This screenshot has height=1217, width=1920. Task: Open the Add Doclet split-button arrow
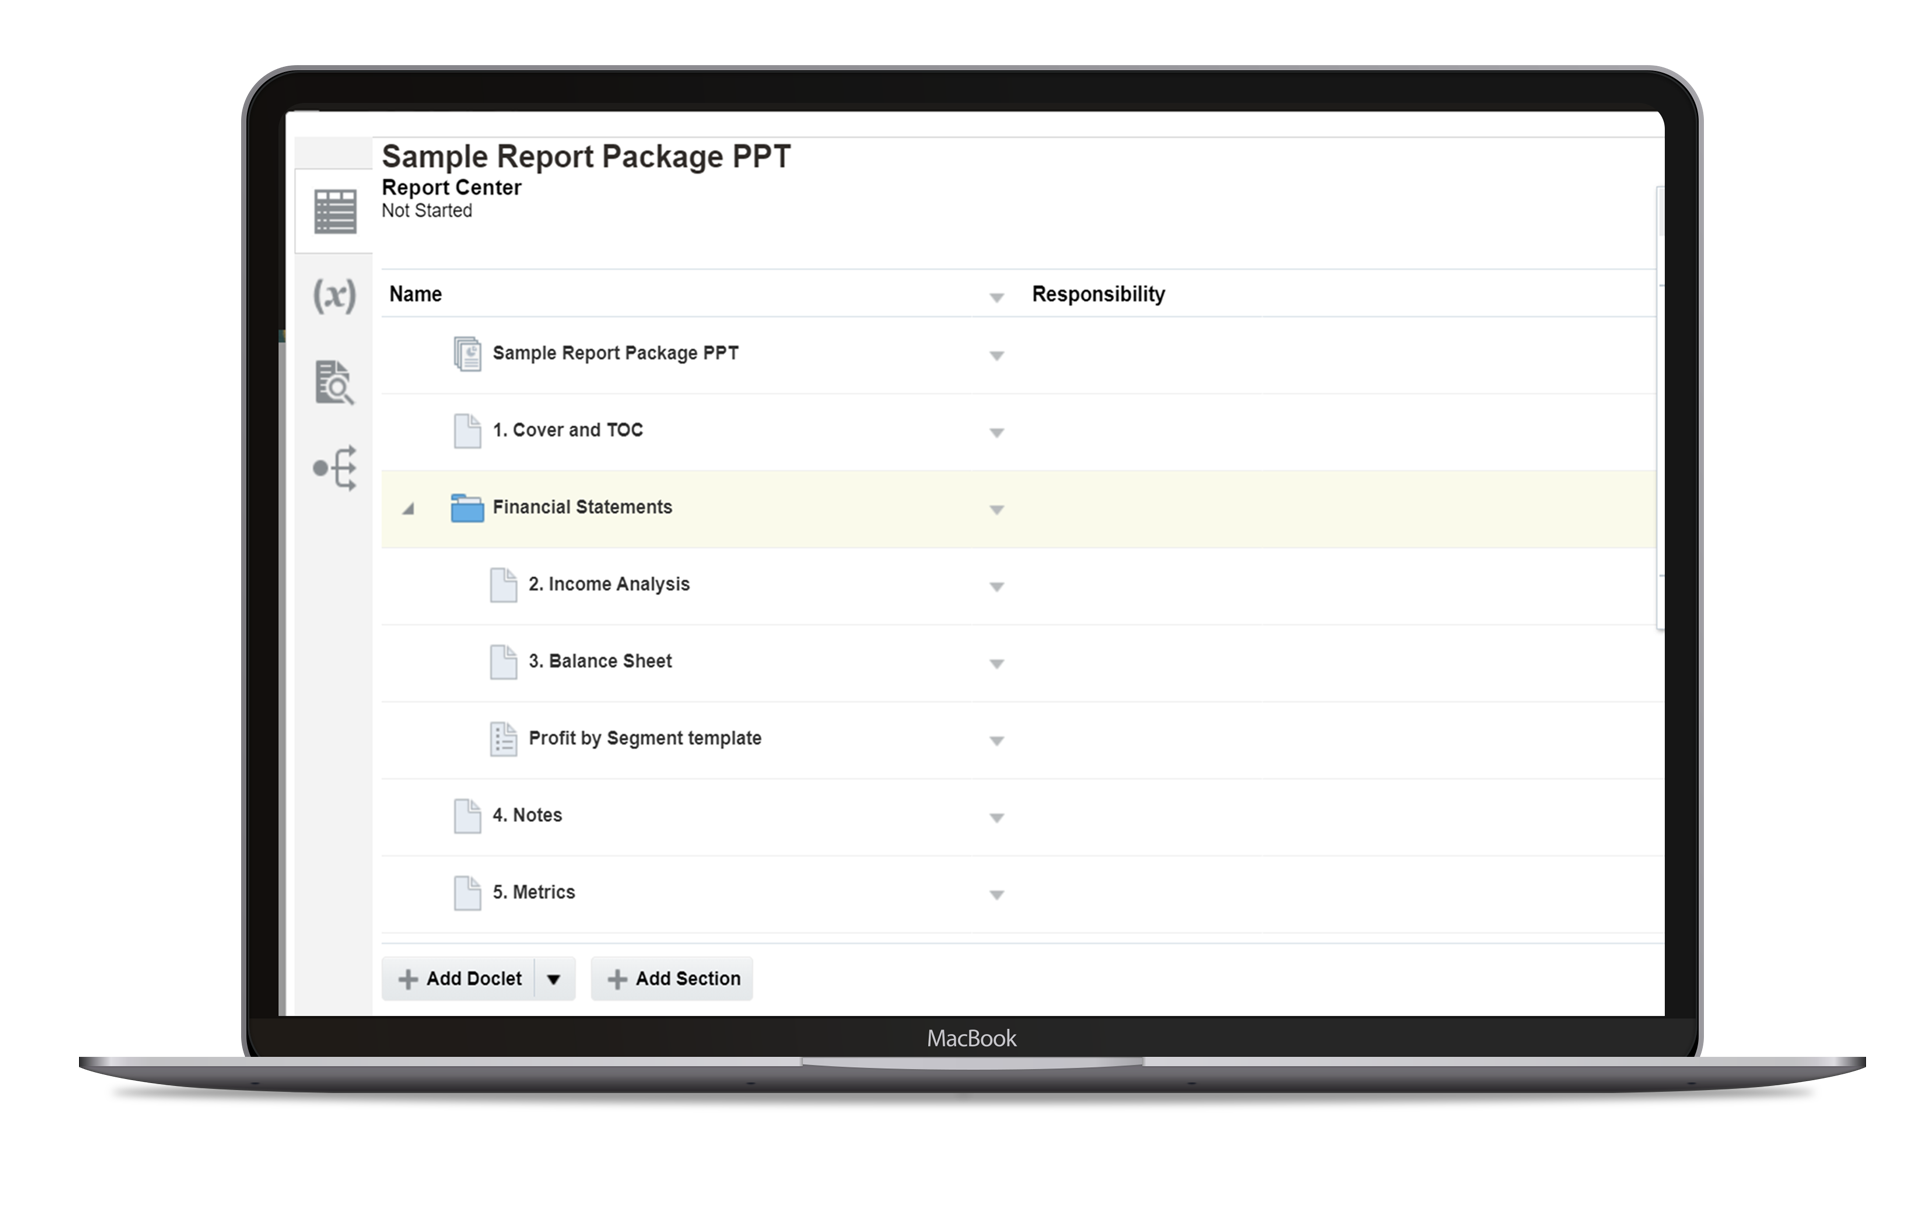[554, 979]
